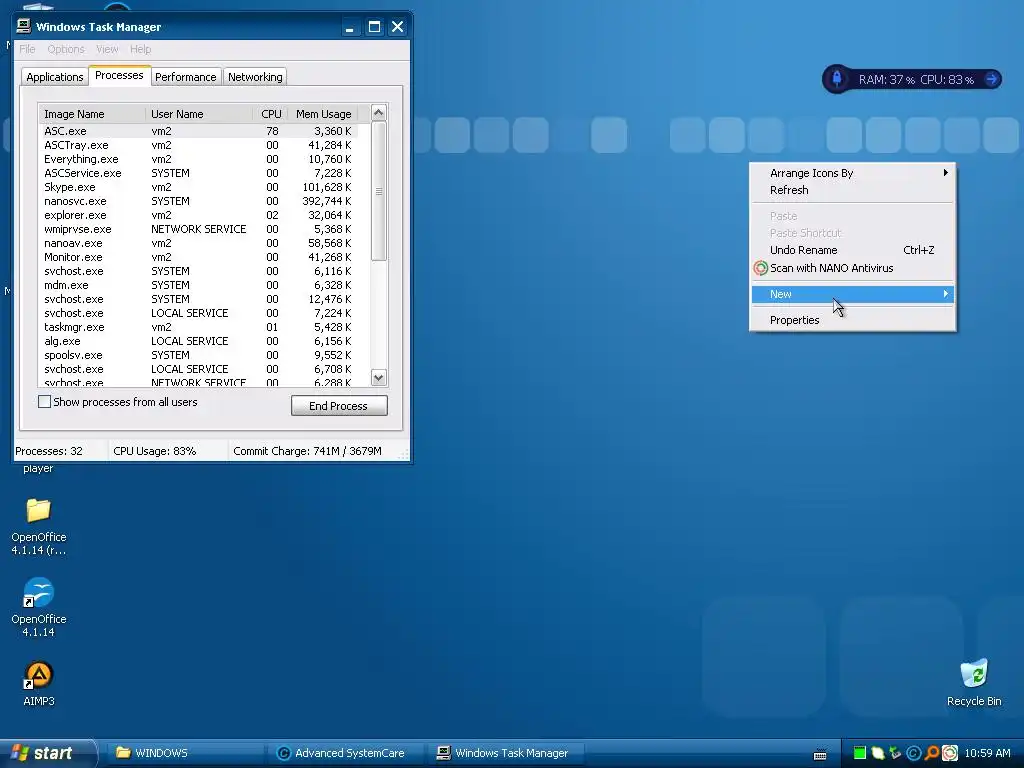Select the explorer.exe process row
This screenshot has width=1024, height=768.
pos(199,215)
